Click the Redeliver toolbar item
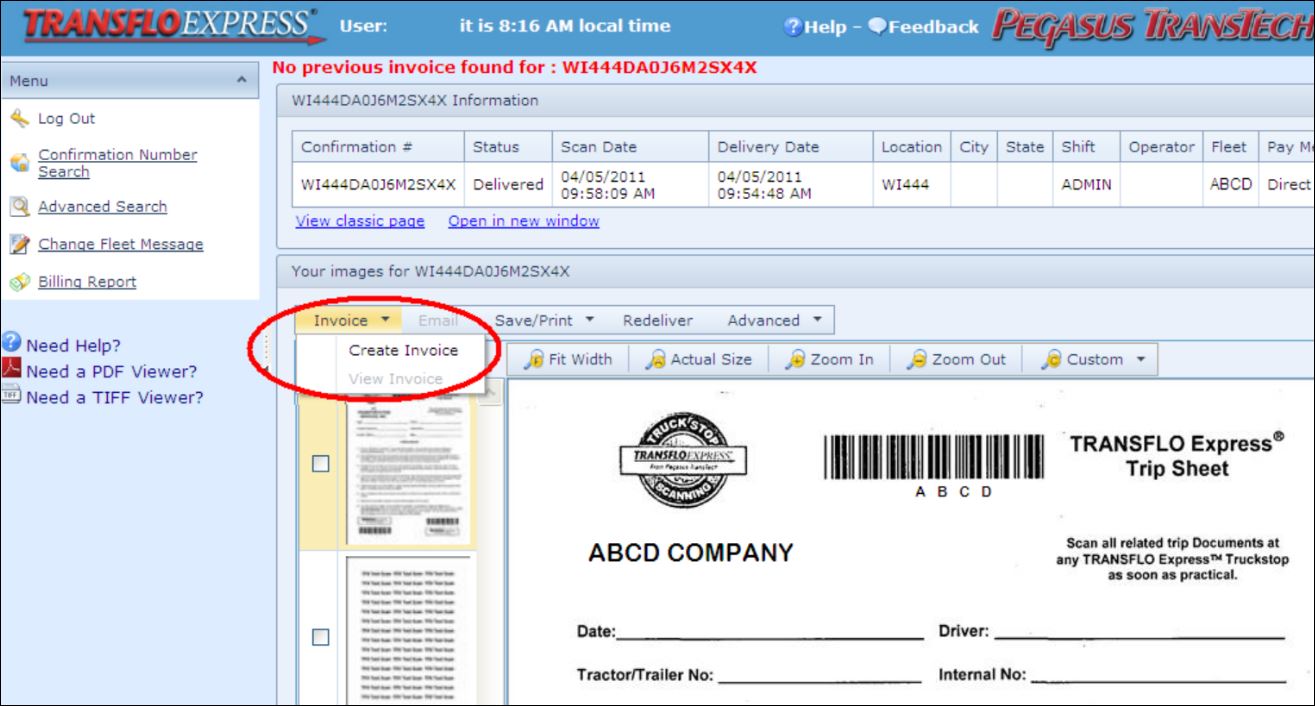Viewport: 1315px width, 706px height. [x=657, y=321]
